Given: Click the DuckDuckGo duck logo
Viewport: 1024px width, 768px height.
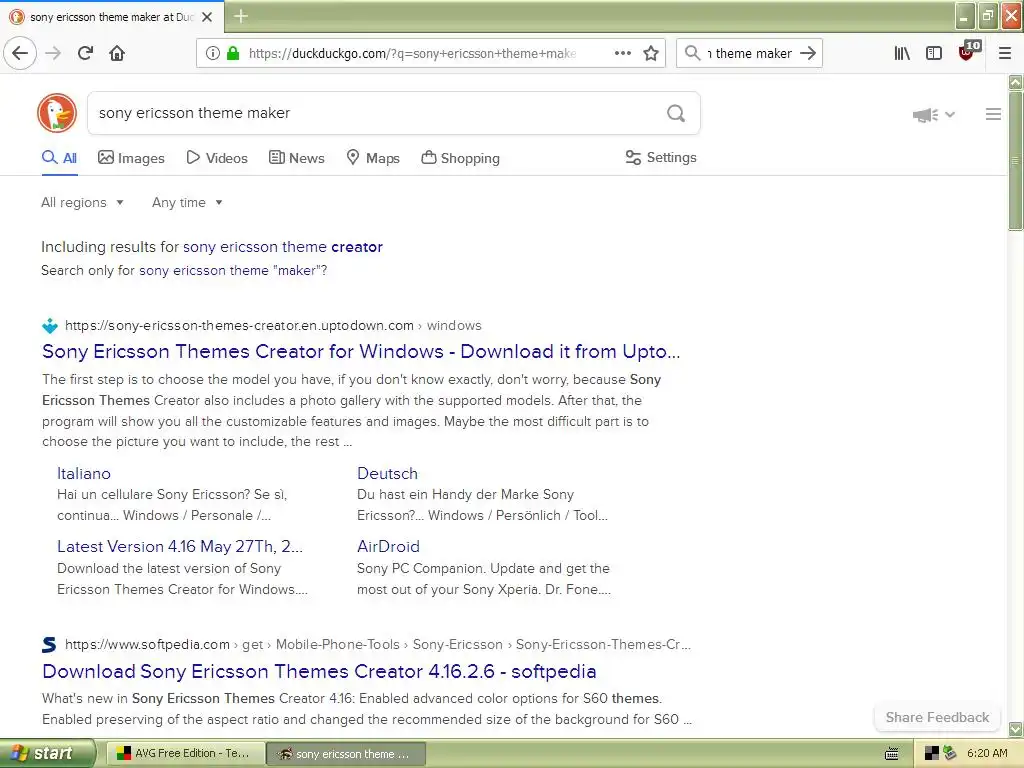Looking at the screenshot, I should tap(57, 113).
